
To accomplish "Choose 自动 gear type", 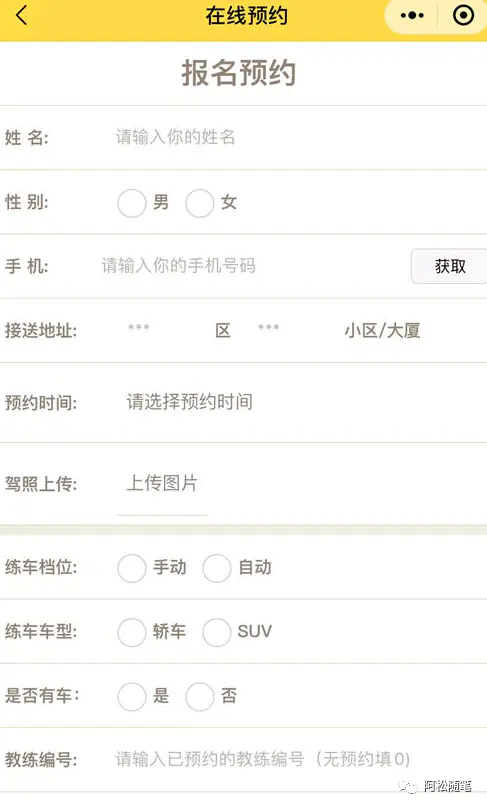I will [x=216, y=568].
